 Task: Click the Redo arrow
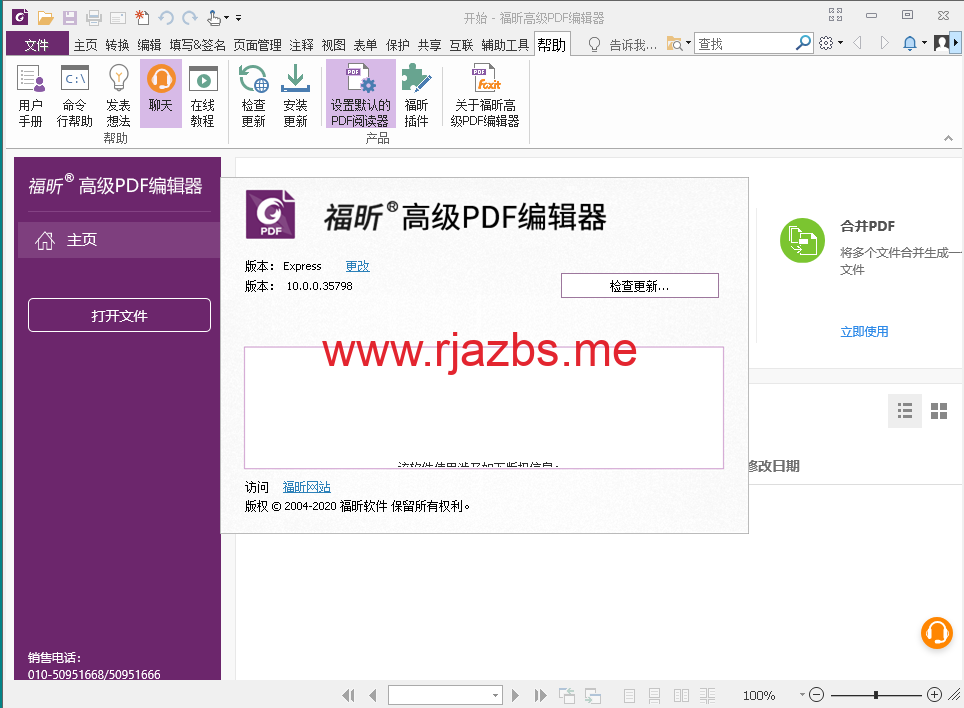(190, 18)
